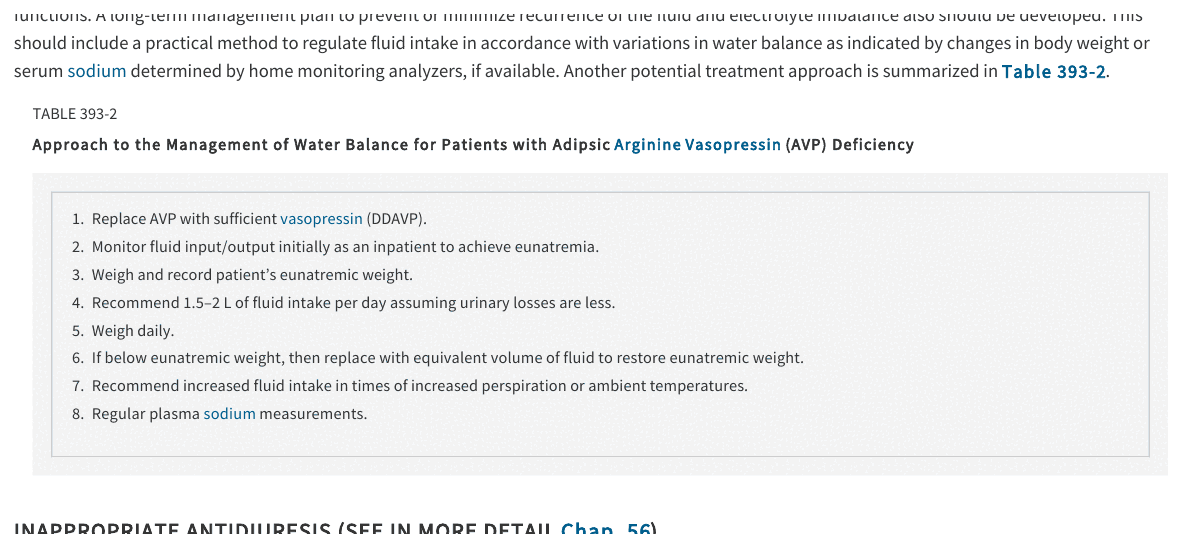1182x548 pixels.
Task: Click the empty area below step 8 in the table box
Action: tap(600, 439)
